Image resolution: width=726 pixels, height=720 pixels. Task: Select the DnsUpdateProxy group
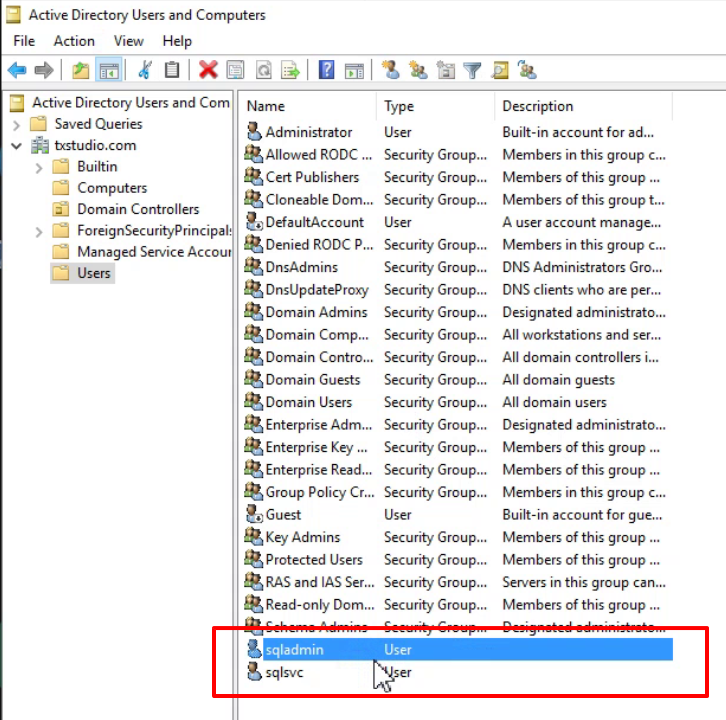click(317, 289)
